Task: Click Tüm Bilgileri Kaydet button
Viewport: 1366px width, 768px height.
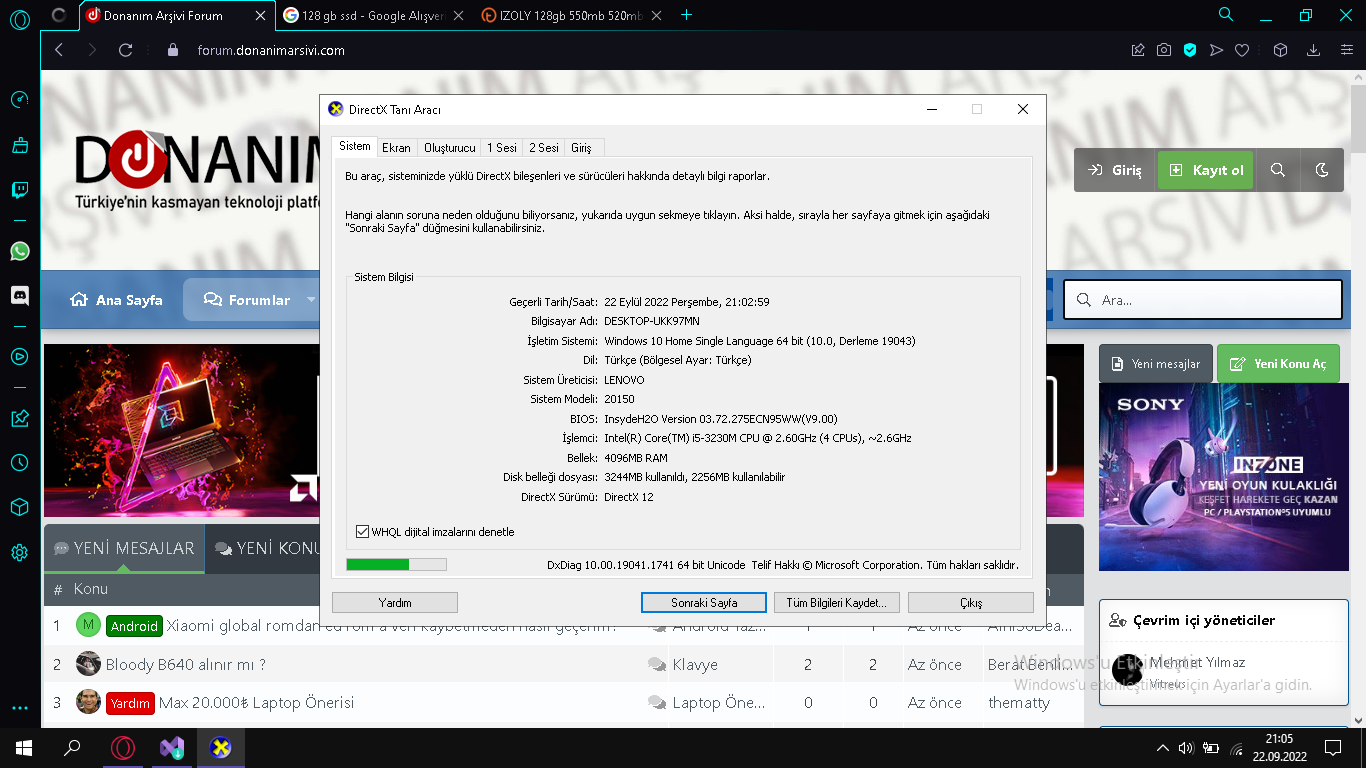Action: 837,603
